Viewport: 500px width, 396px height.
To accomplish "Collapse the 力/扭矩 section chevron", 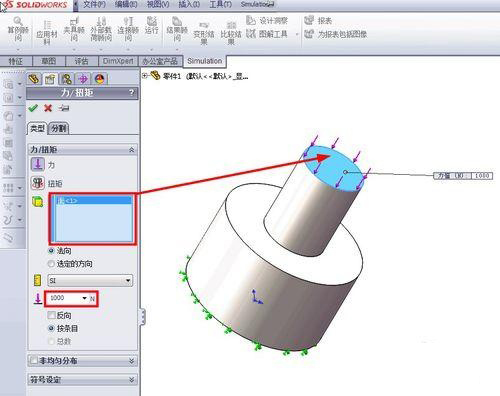I will [x=132, y=150].
